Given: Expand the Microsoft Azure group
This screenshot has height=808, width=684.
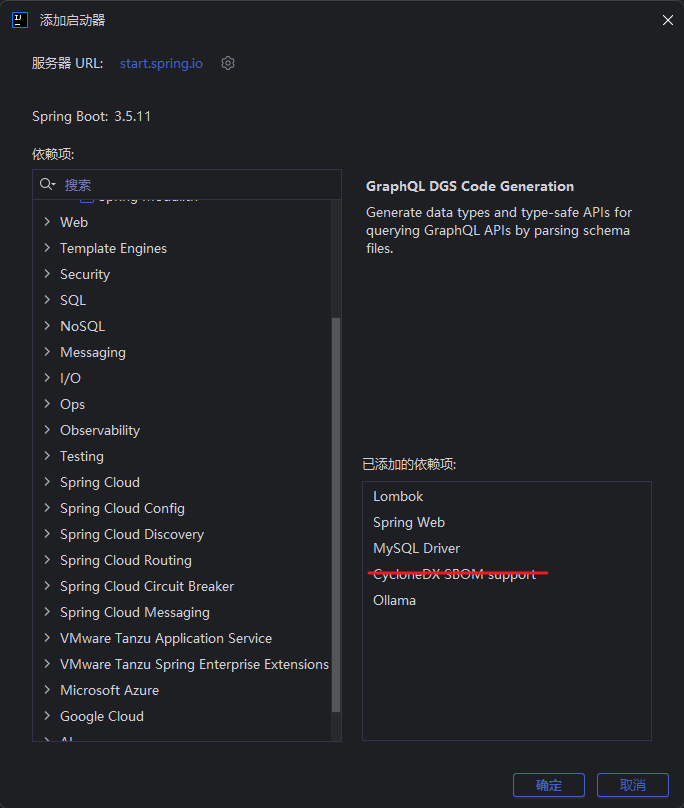Looking at the screenshot, I should [47, 690].
